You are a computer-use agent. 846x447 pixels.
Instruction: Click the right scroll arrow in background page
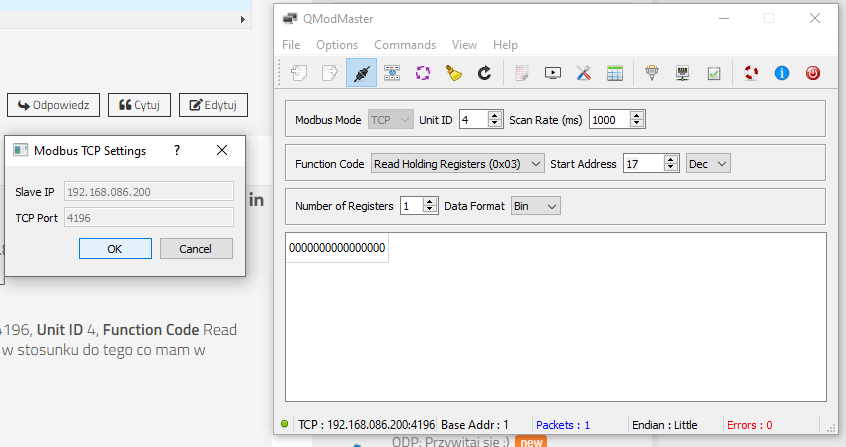pos(243,19)
